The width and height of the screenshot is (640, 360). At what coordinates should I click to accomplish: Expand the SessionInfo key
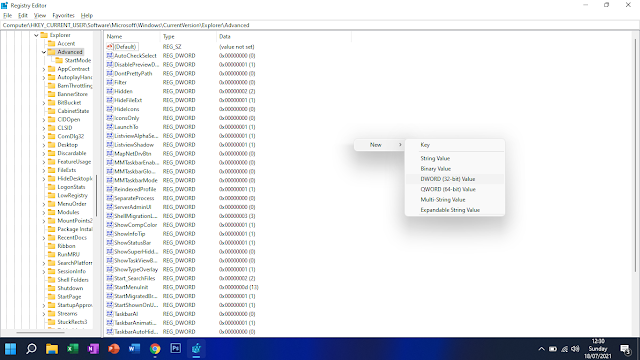click(44, 271)
